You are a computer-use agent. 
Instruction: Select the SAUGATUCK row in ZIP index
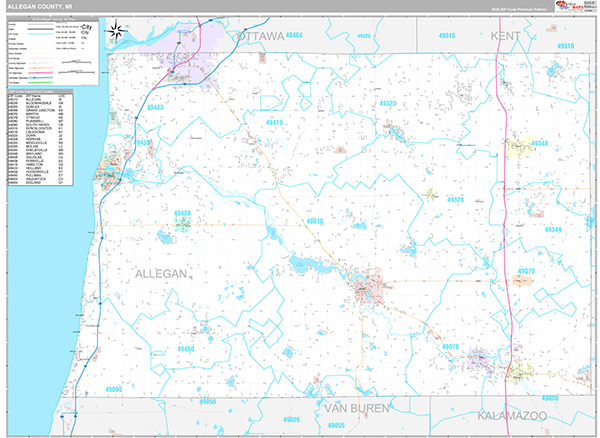[36, 179]
